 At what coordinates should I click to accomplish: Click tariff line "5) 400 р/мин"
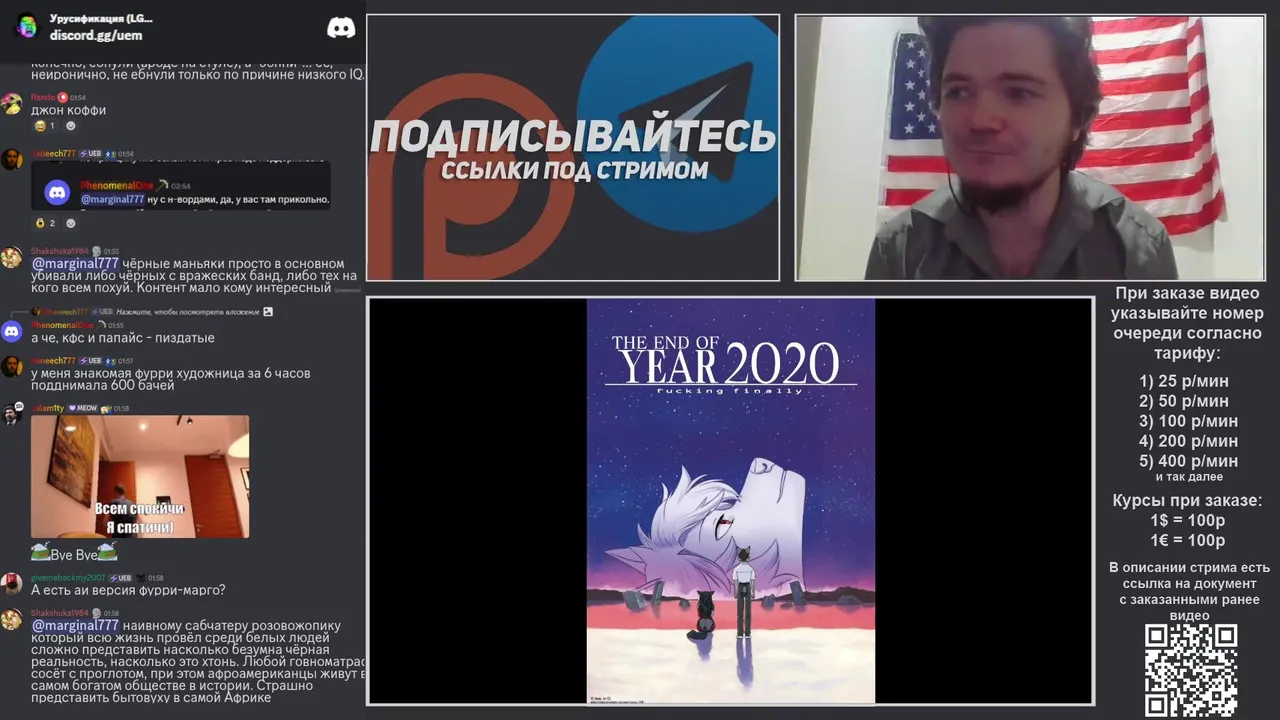coord(1188,461)
